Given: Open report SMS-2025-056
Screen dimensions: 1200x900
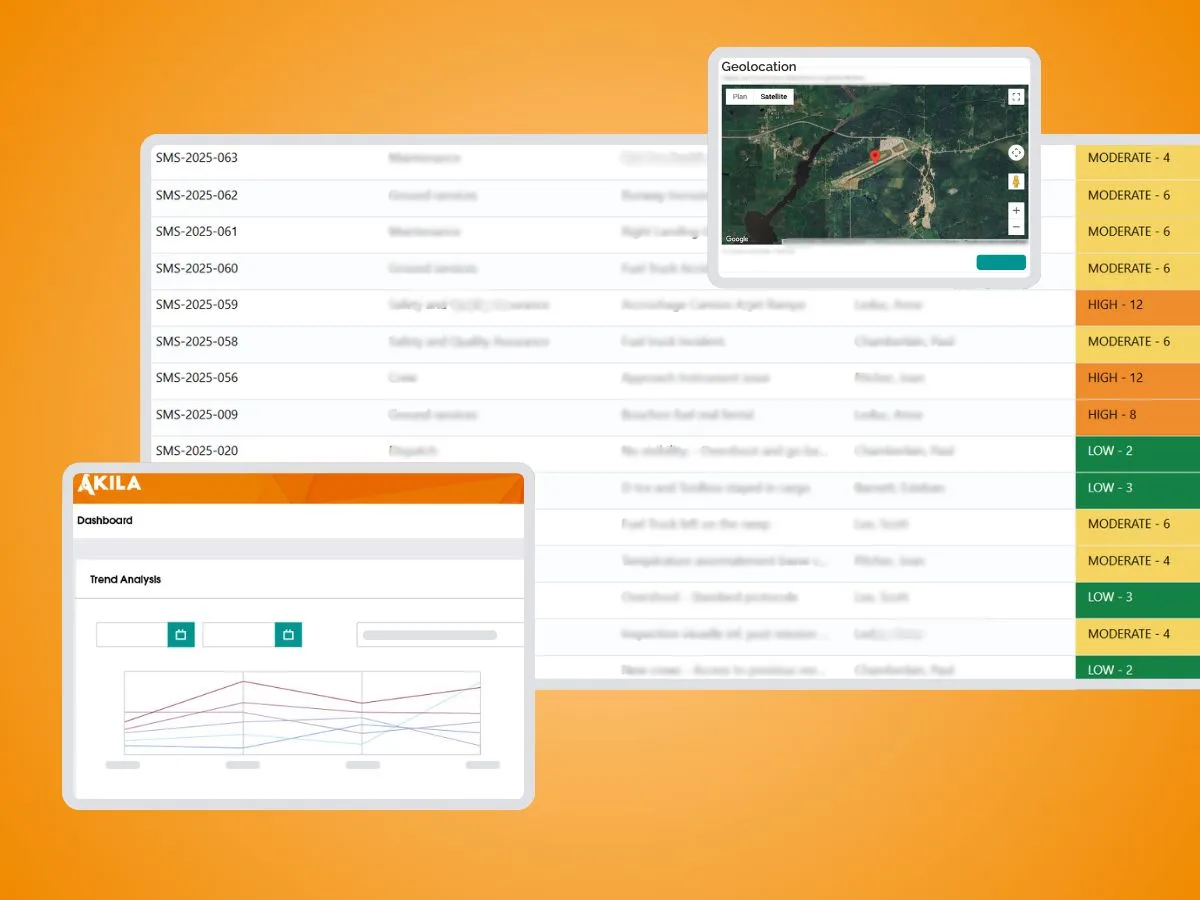Looking at the screenshot, I should coord(197,378).
